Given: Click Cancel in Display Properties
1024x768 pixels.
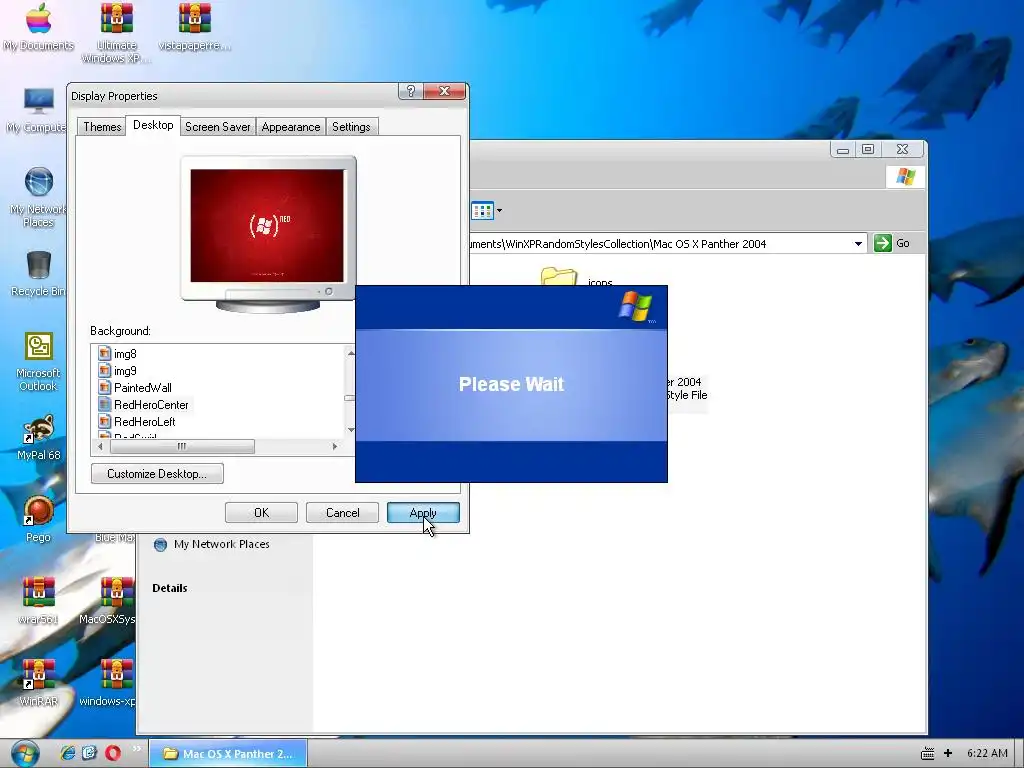Looking at the screenshot, I should [342, 513].
